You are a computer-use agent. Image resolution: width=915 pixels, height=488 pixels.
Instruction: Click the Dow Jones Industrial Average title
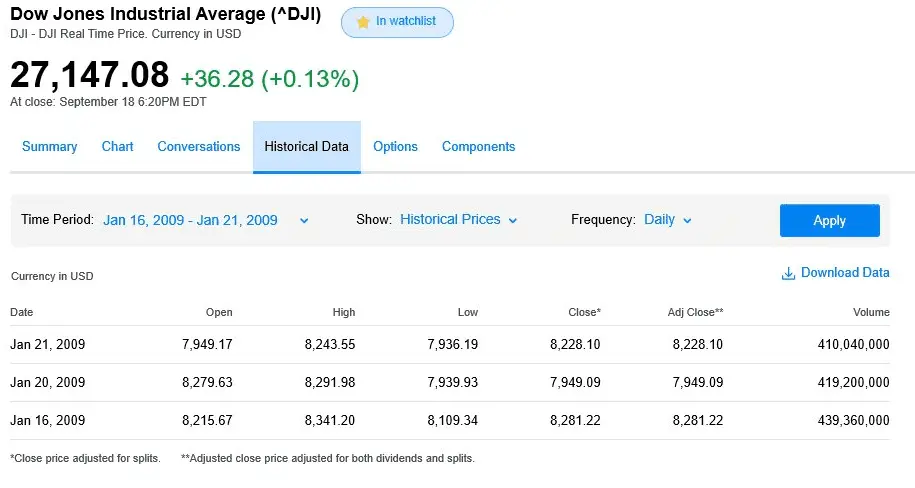point(165,14)
